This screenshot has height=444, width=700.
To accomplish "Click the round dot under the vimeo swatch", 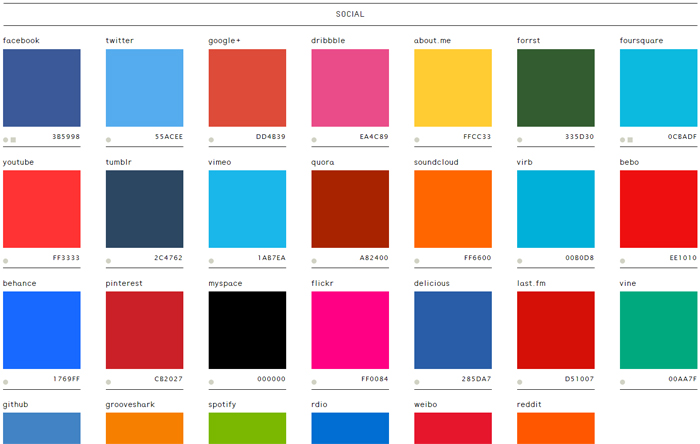I will pos(211,261).
